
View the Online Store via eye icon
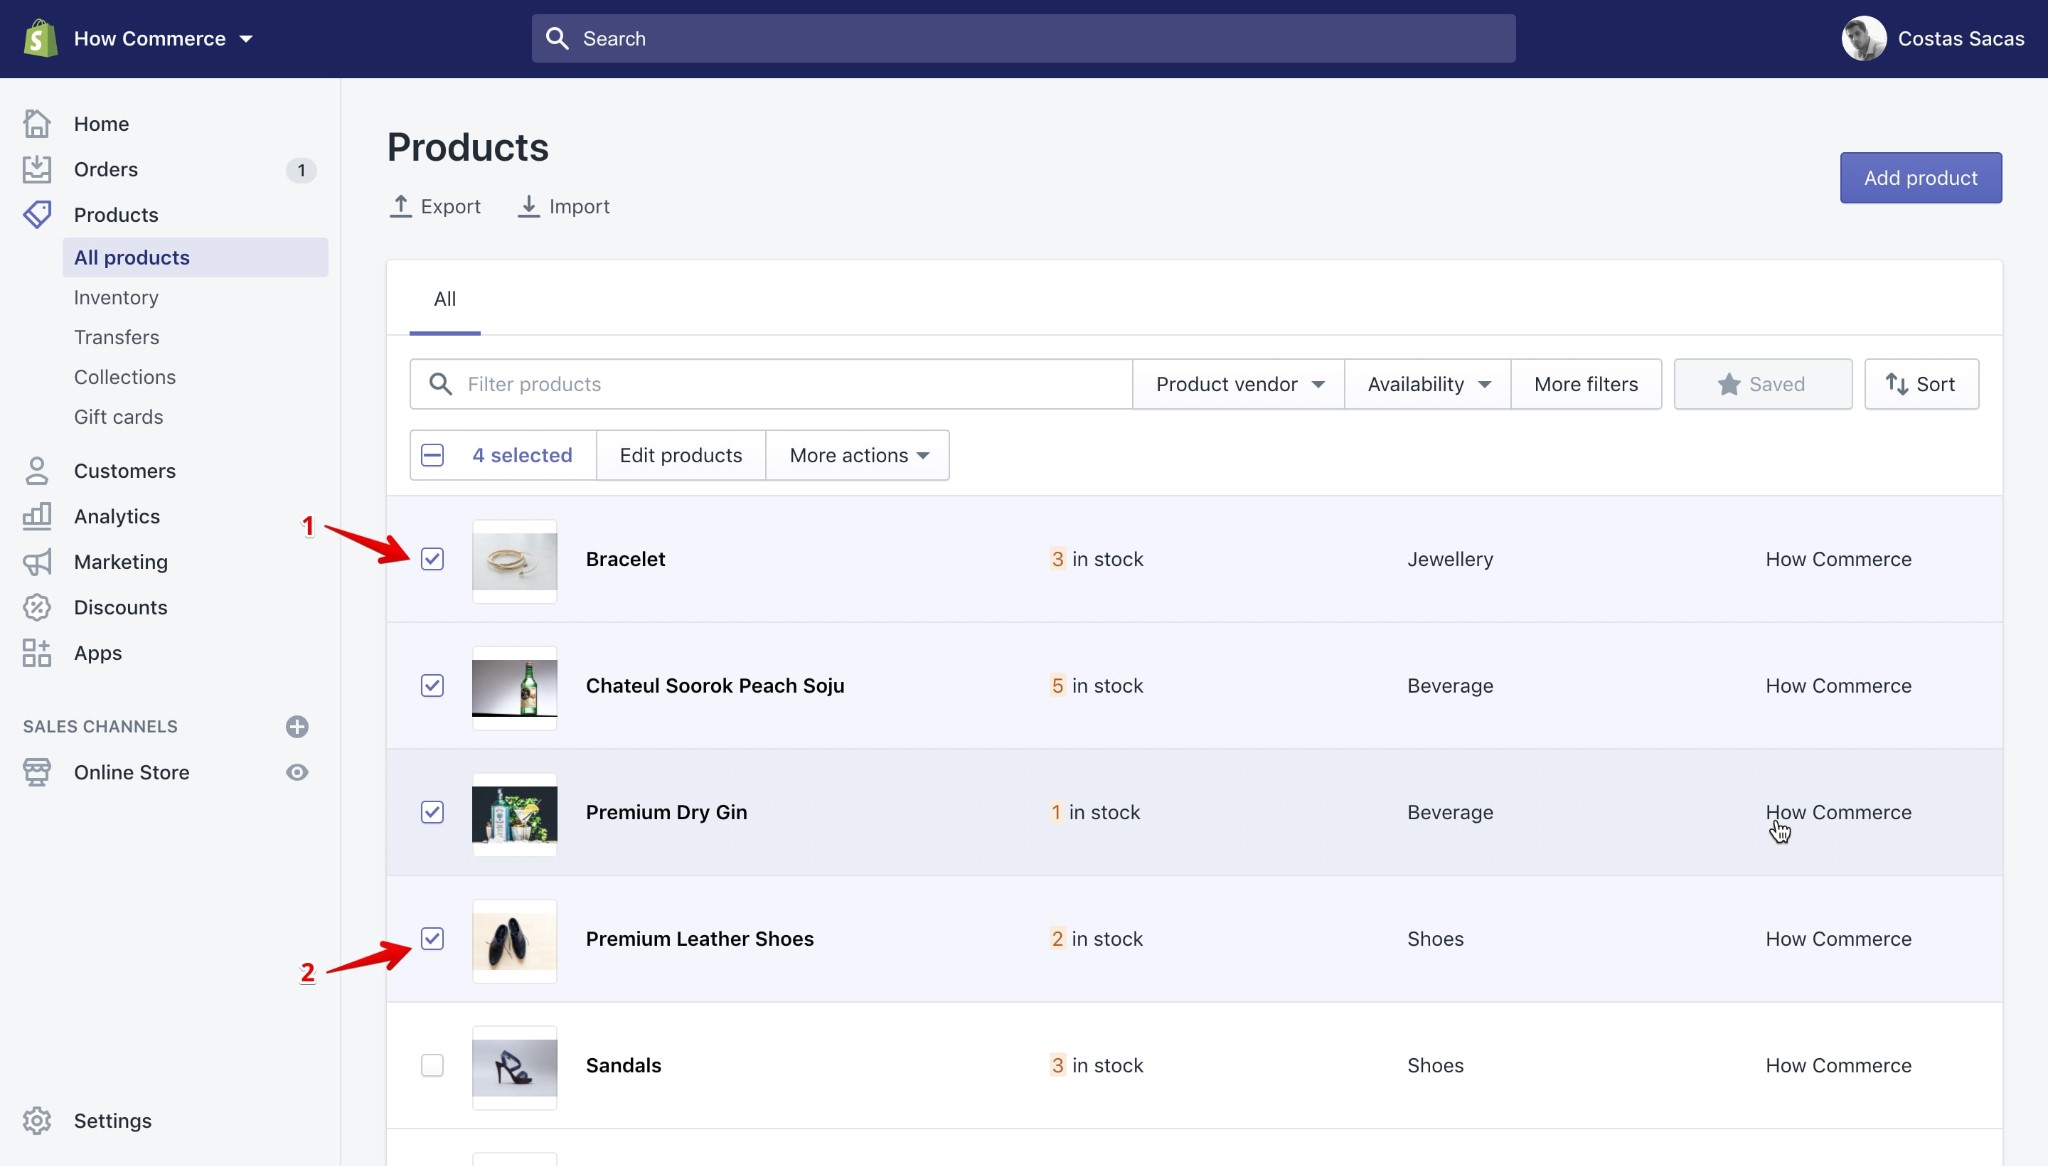point(297,772)
